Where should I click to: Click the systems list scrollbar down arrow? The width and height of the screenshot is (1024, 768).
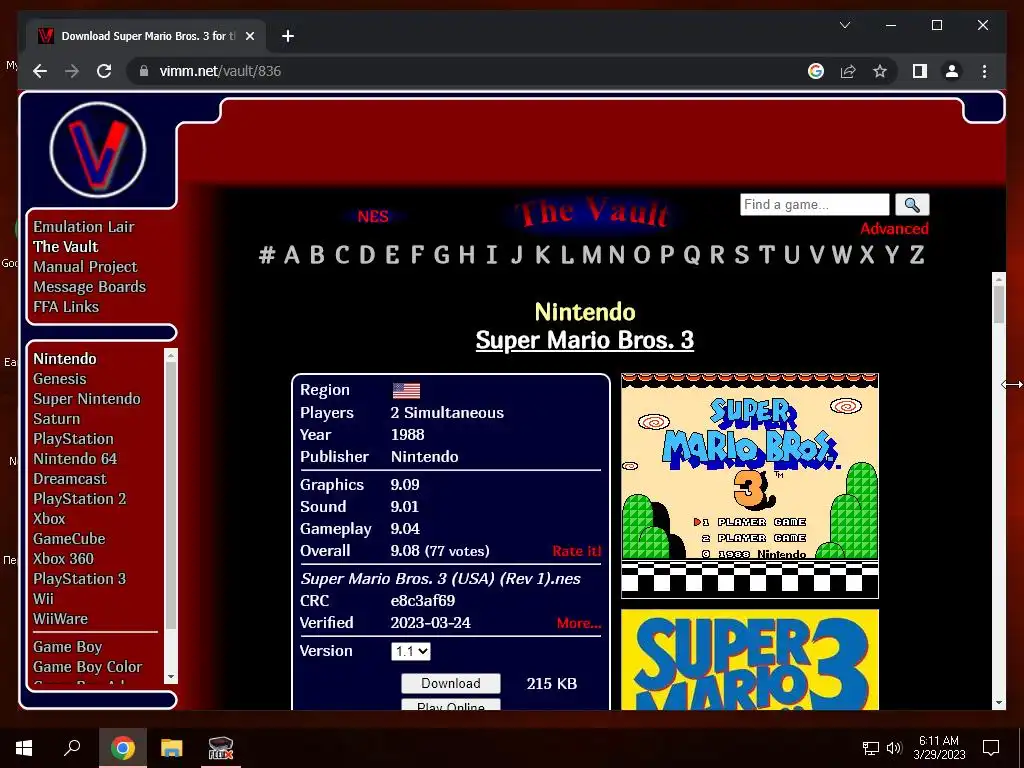coord(171,677)
